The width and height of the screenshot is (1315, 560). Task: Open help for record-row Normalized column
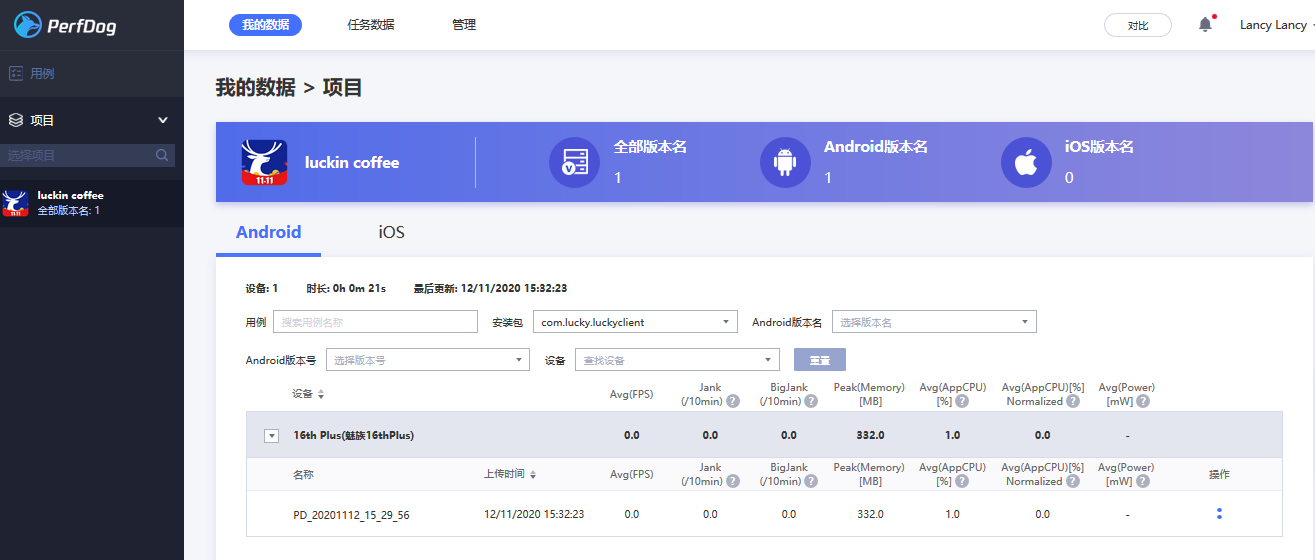[x=1073, y=481]
